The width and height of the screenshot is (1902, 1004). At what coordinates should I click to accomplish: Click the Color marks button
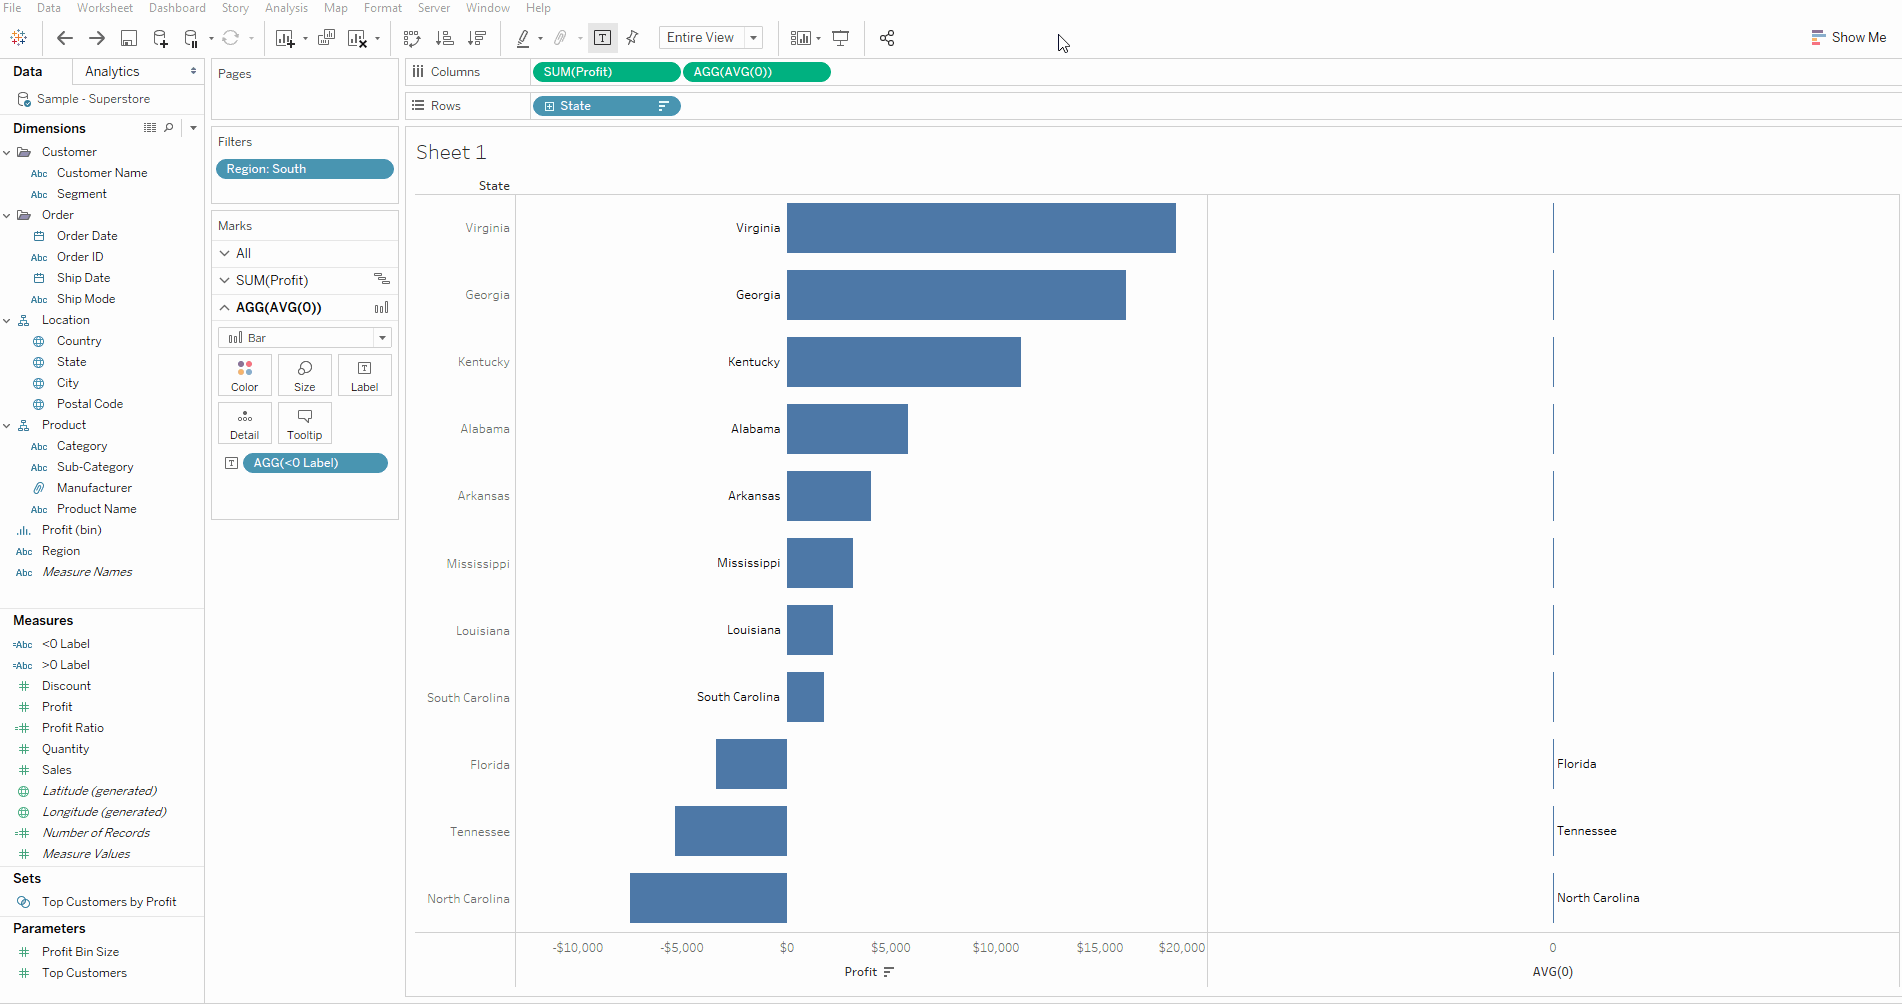(245, 375)
